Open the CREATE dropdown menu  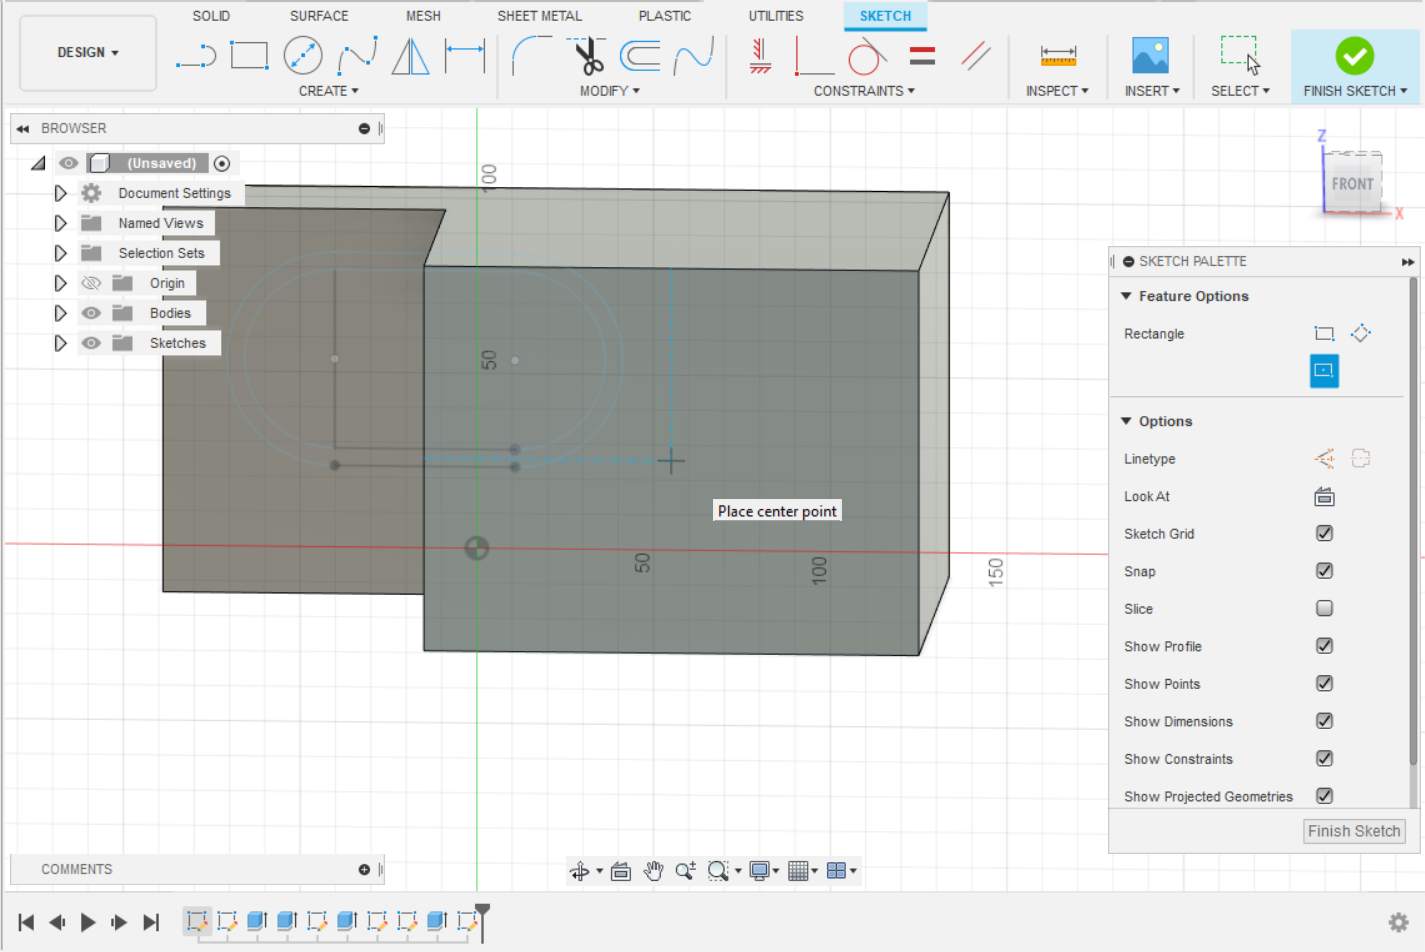328,91
